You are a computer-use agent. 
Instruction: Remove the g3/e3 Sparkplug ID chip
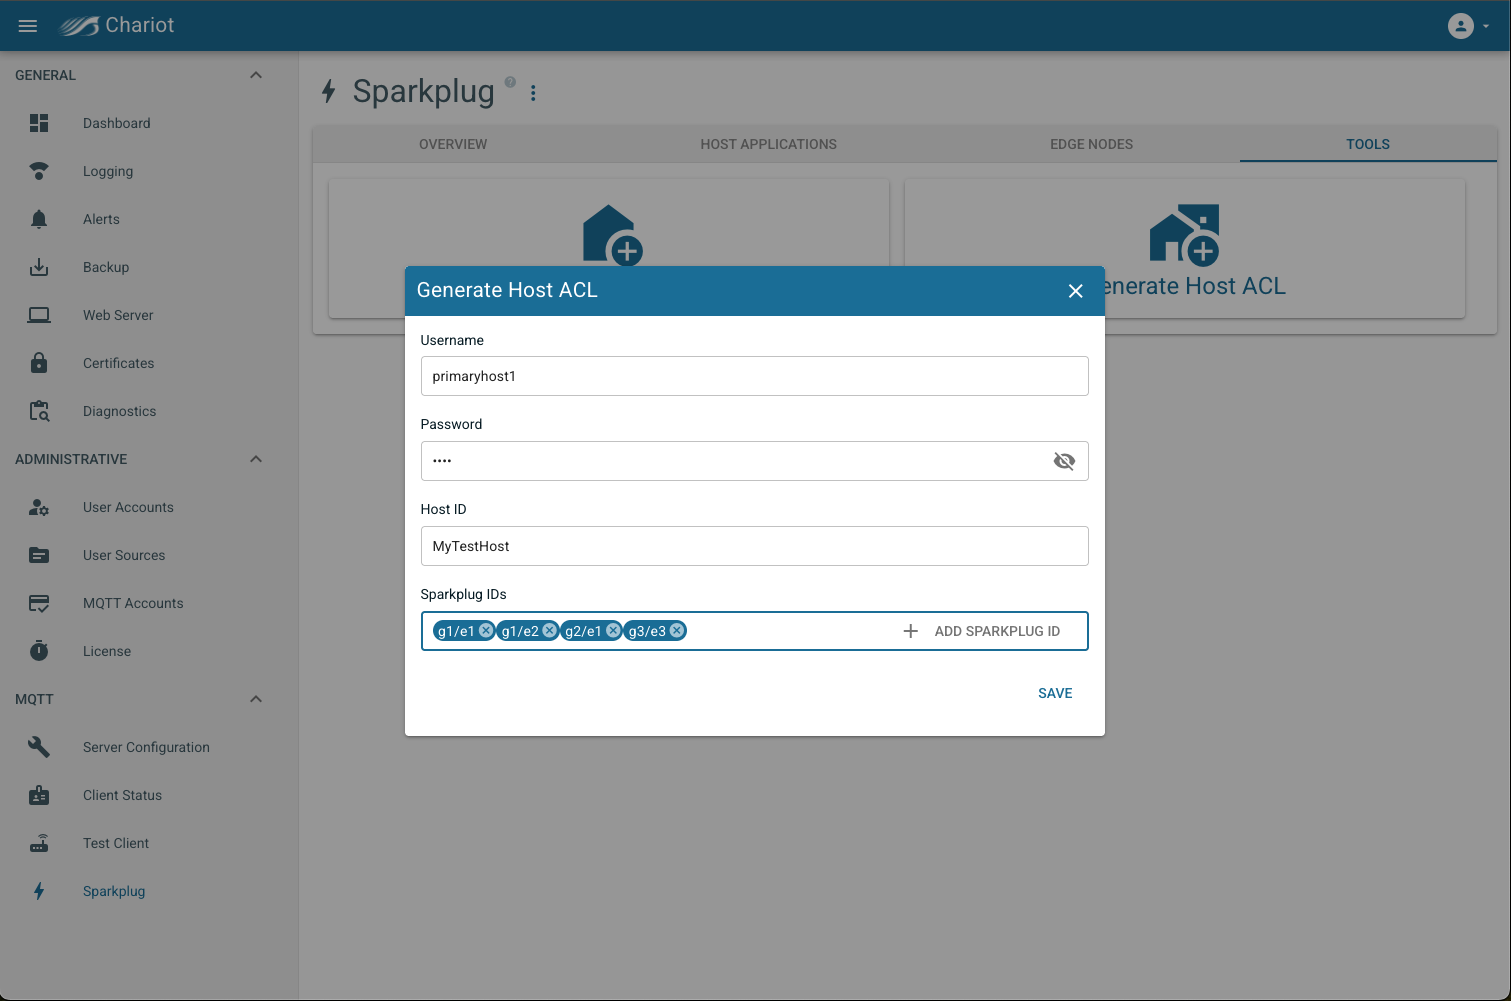[x=677, y=630]
